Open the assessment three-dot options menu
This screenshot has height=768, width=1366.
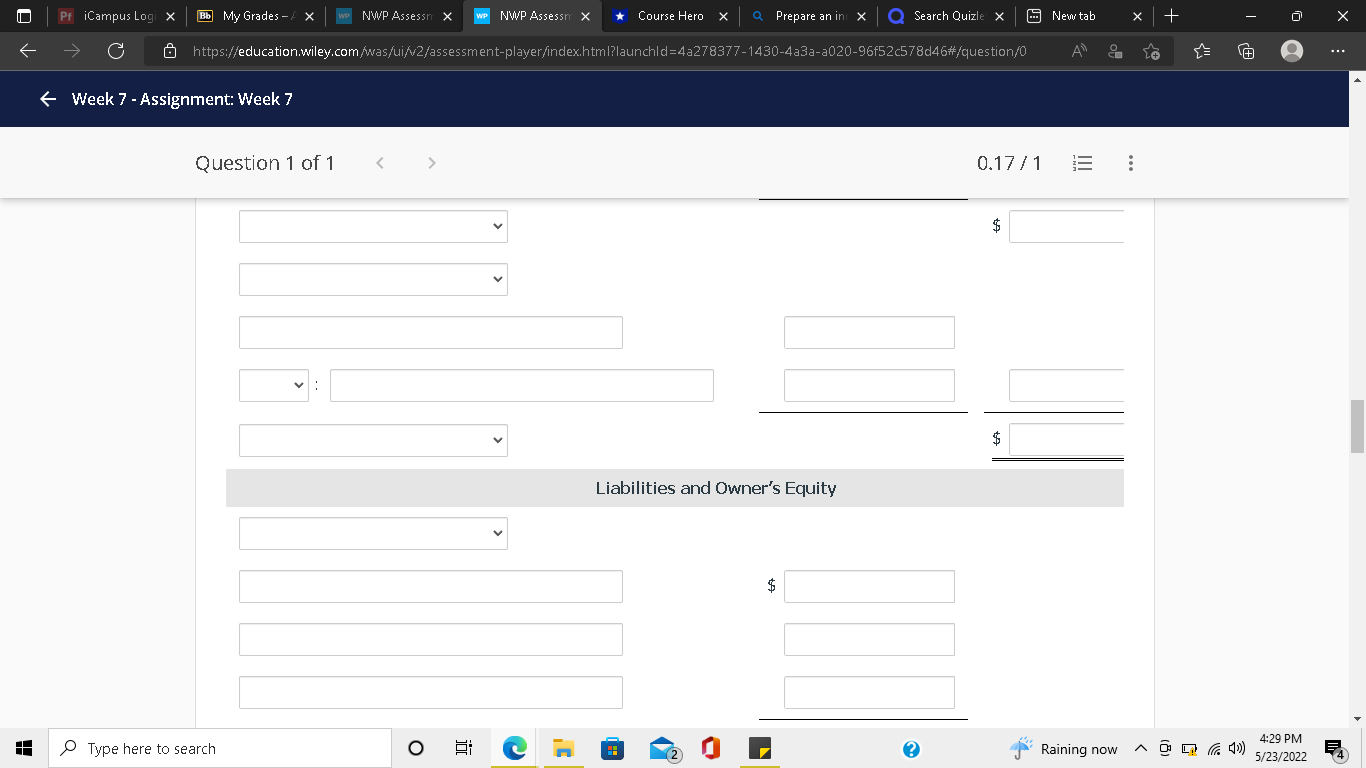click(1130, 163)
